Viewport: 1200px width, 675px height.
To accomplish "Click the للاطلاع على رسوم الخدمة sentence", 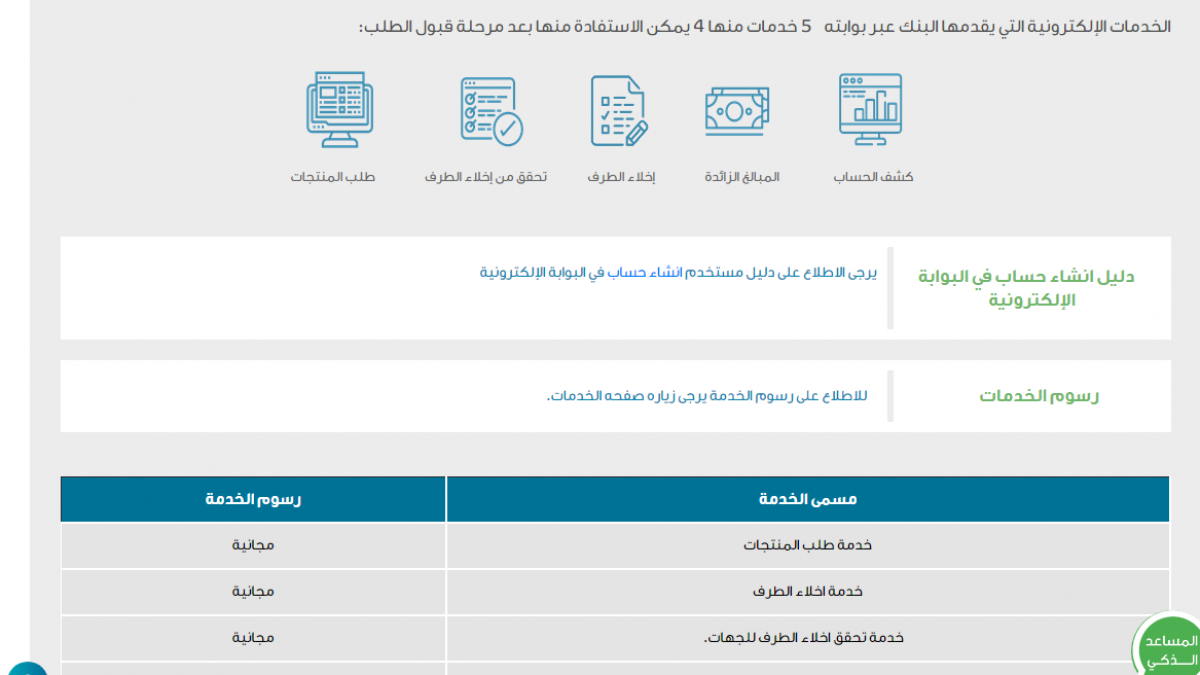I will [707, 396].
